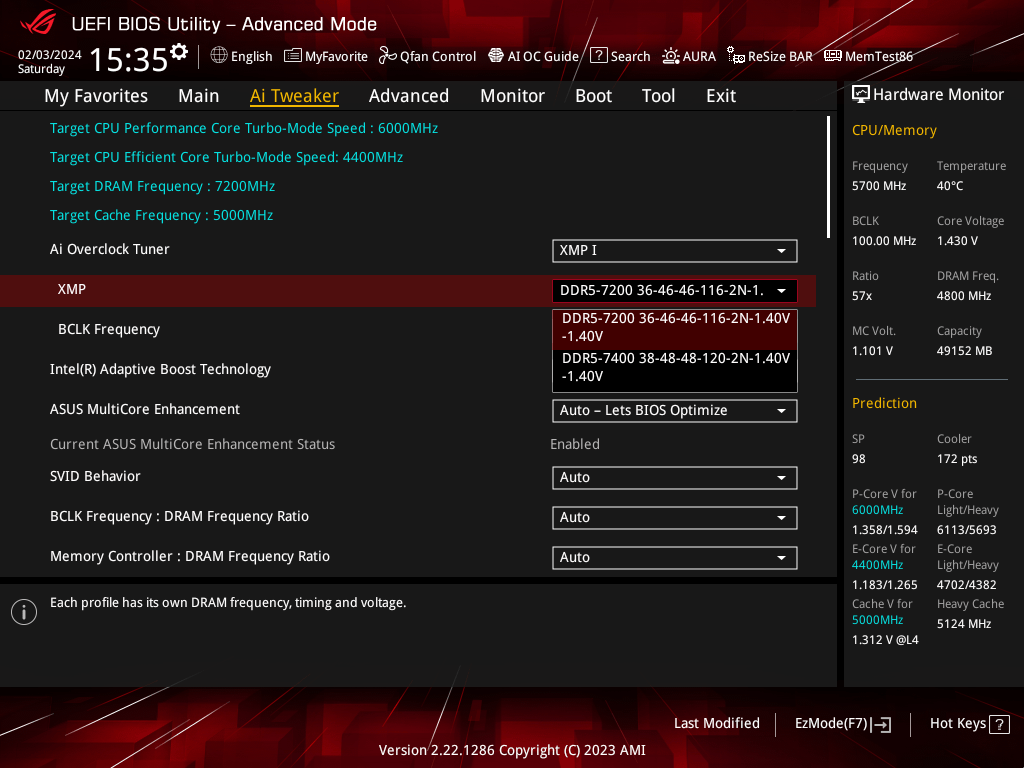The image size is (1024, 768).
Task: Click Target CPU Performance Core Turbo-Mode Speed text
Action: click(244, 129)
